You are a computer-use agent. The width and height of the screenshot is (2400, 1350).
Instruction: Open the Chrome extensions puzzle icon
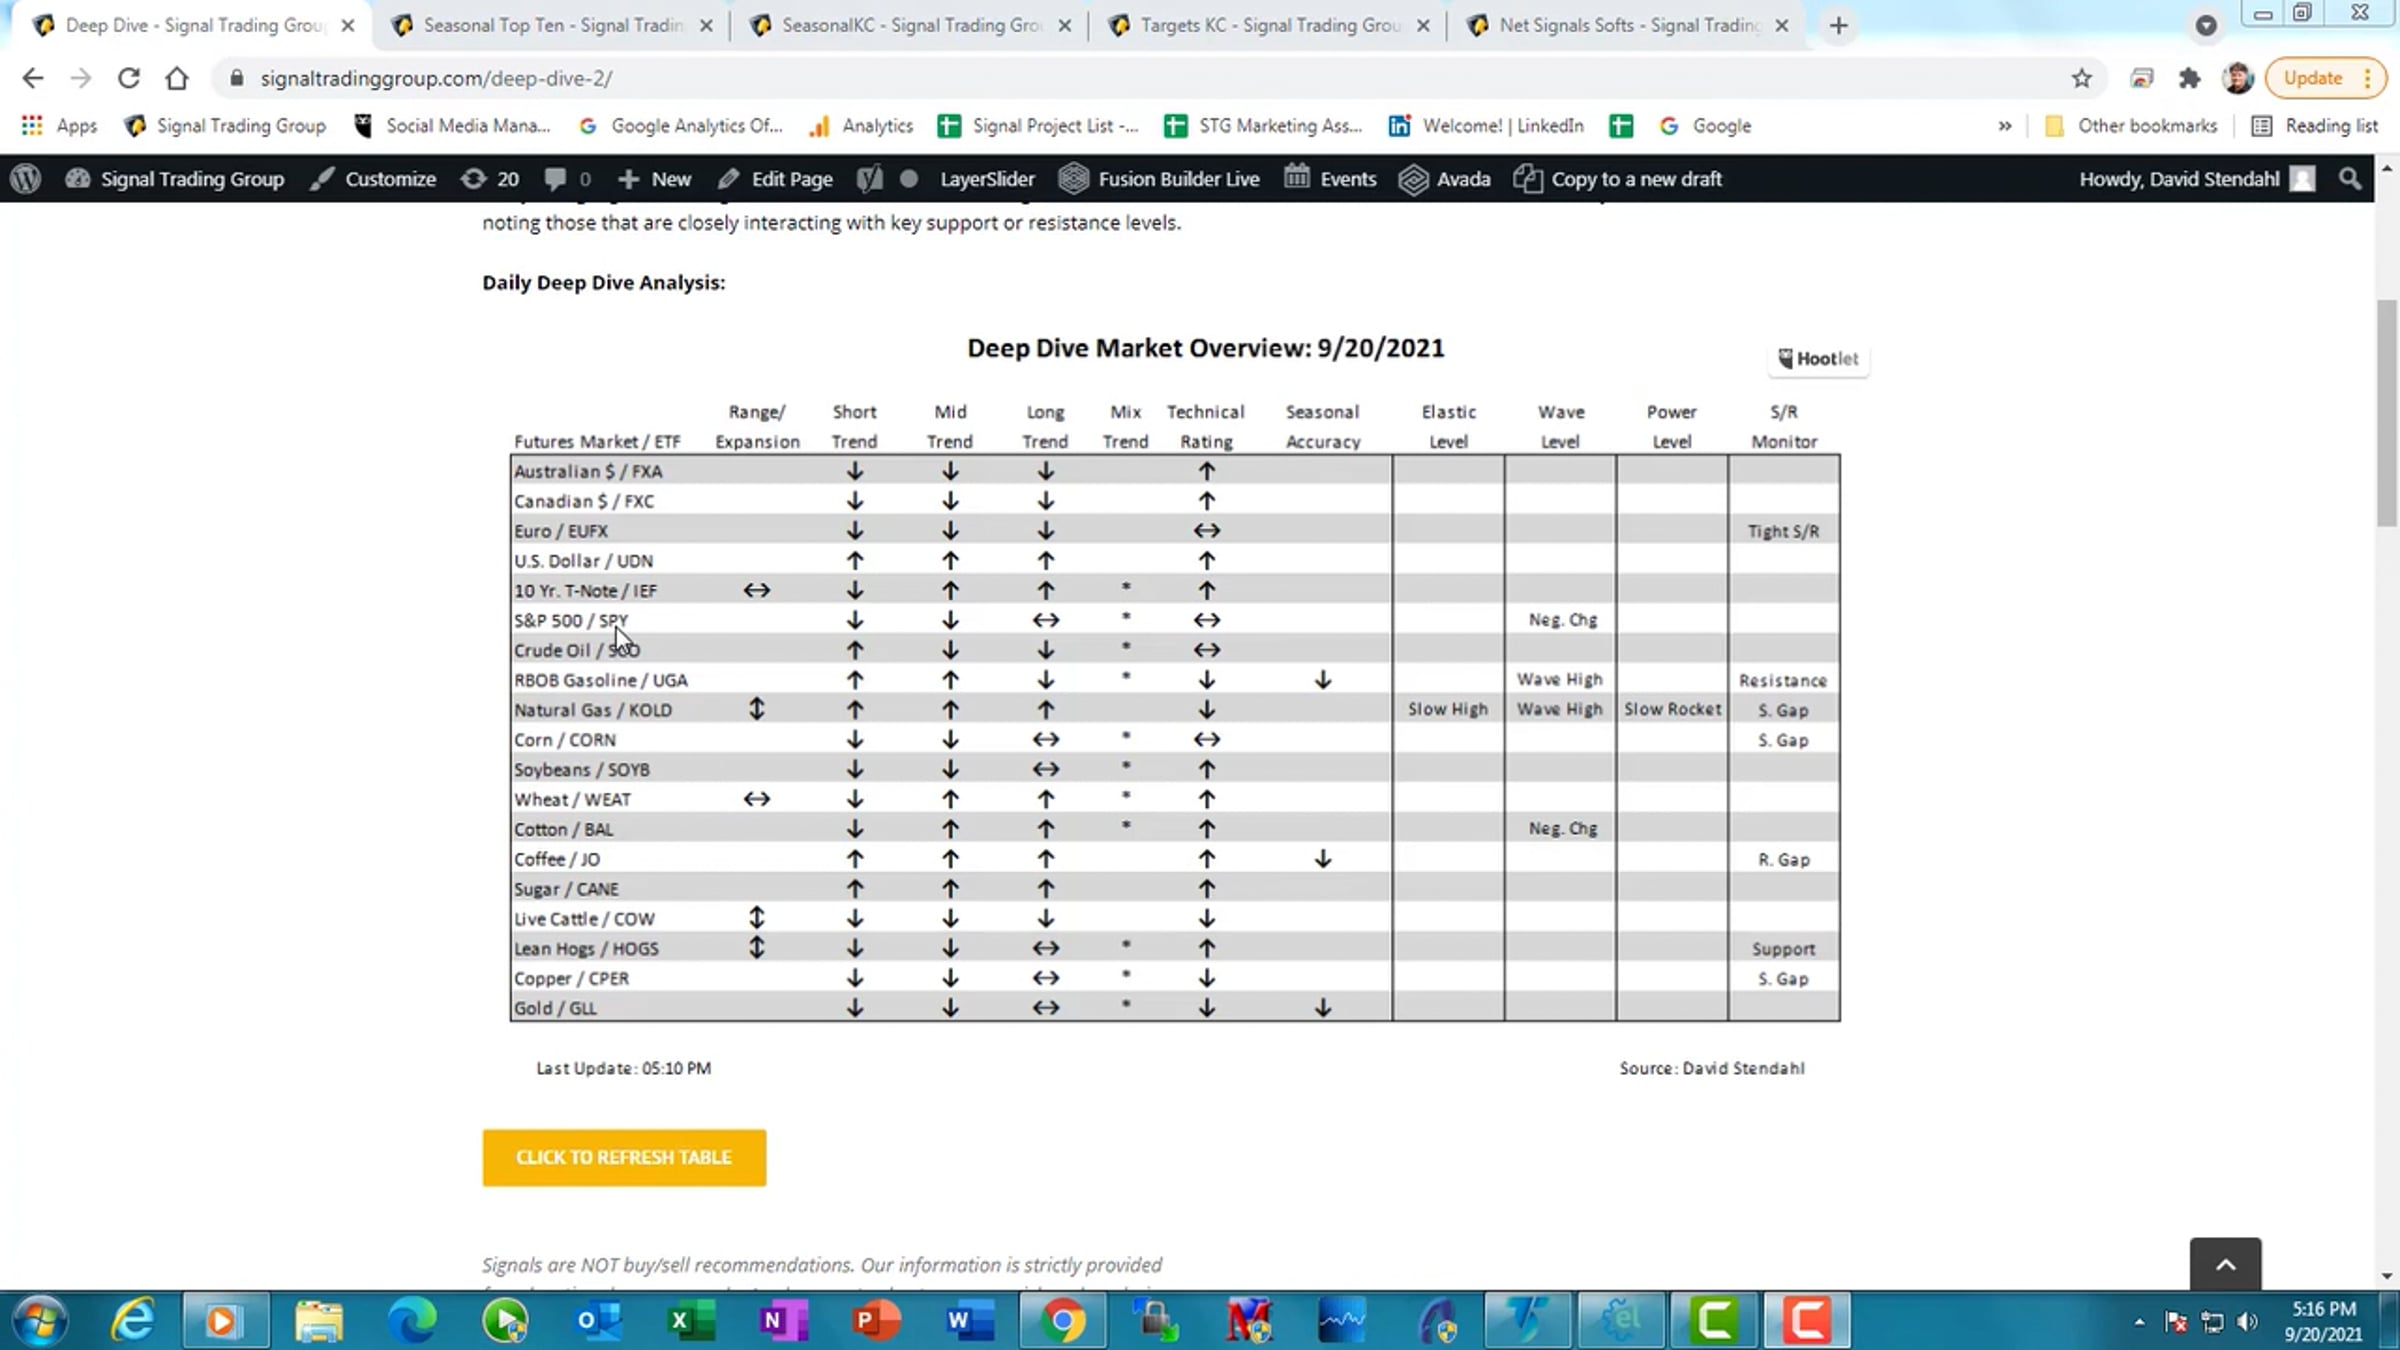click(x=2189, y=78)
